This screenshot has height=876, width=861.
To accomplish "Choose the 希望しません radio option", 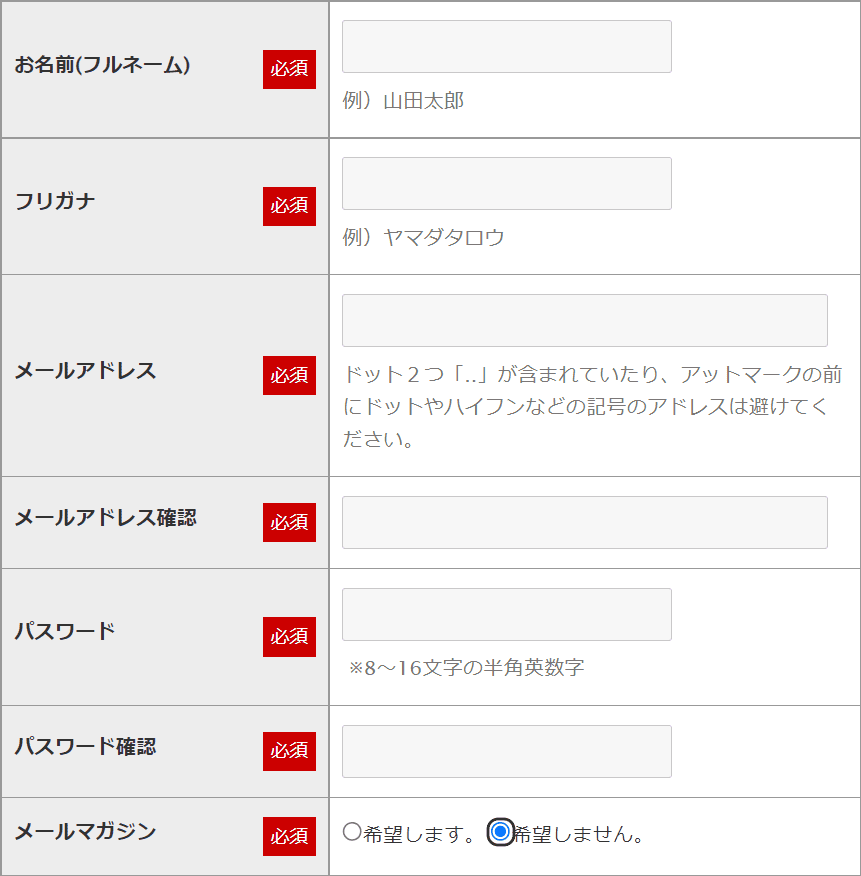I will tap(501, 832).
